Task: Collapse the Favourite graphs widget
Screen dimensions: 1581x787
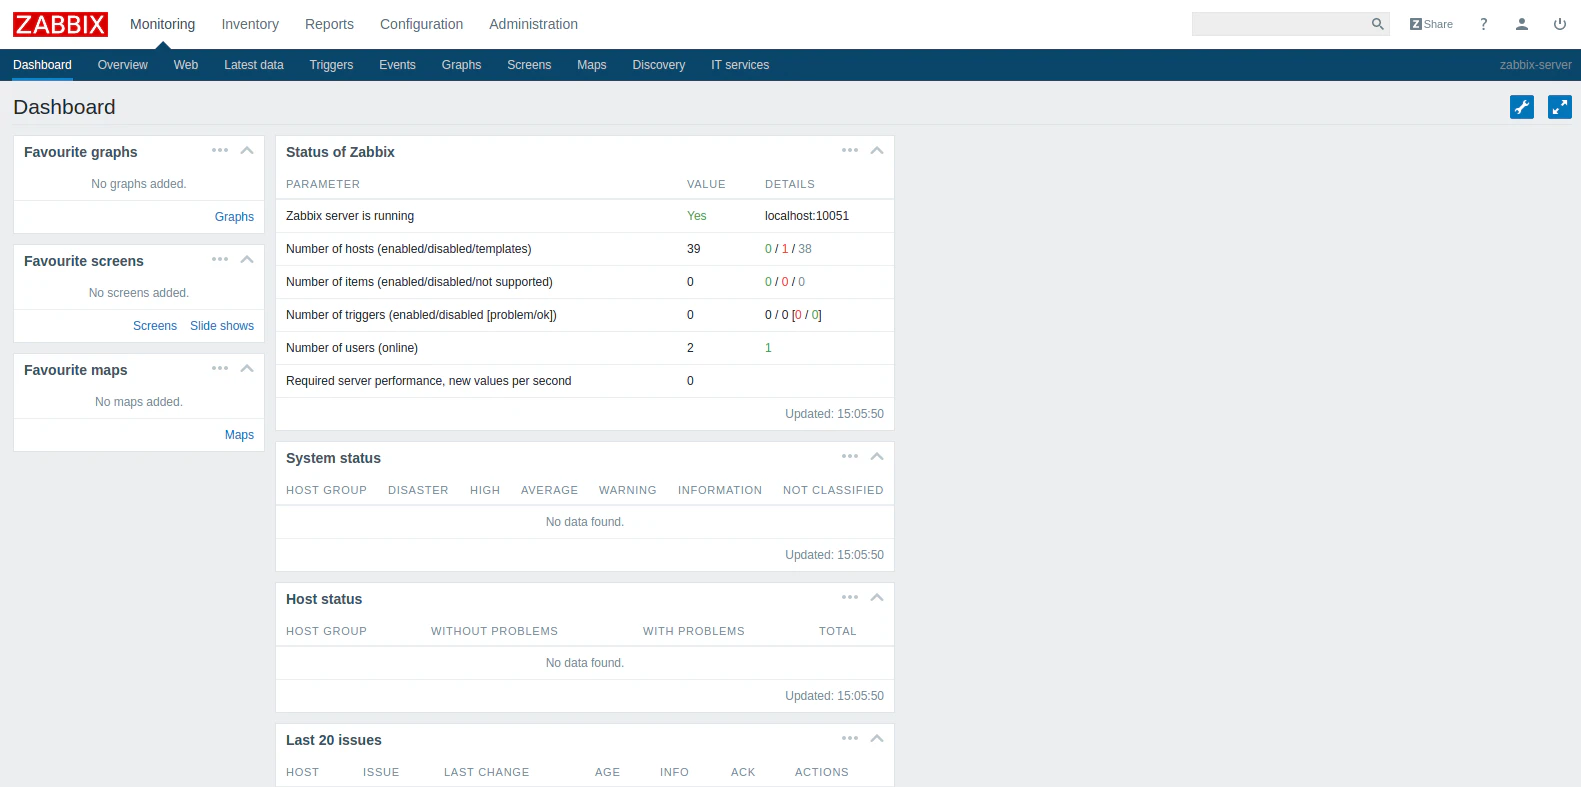Action: click(247, 150)
